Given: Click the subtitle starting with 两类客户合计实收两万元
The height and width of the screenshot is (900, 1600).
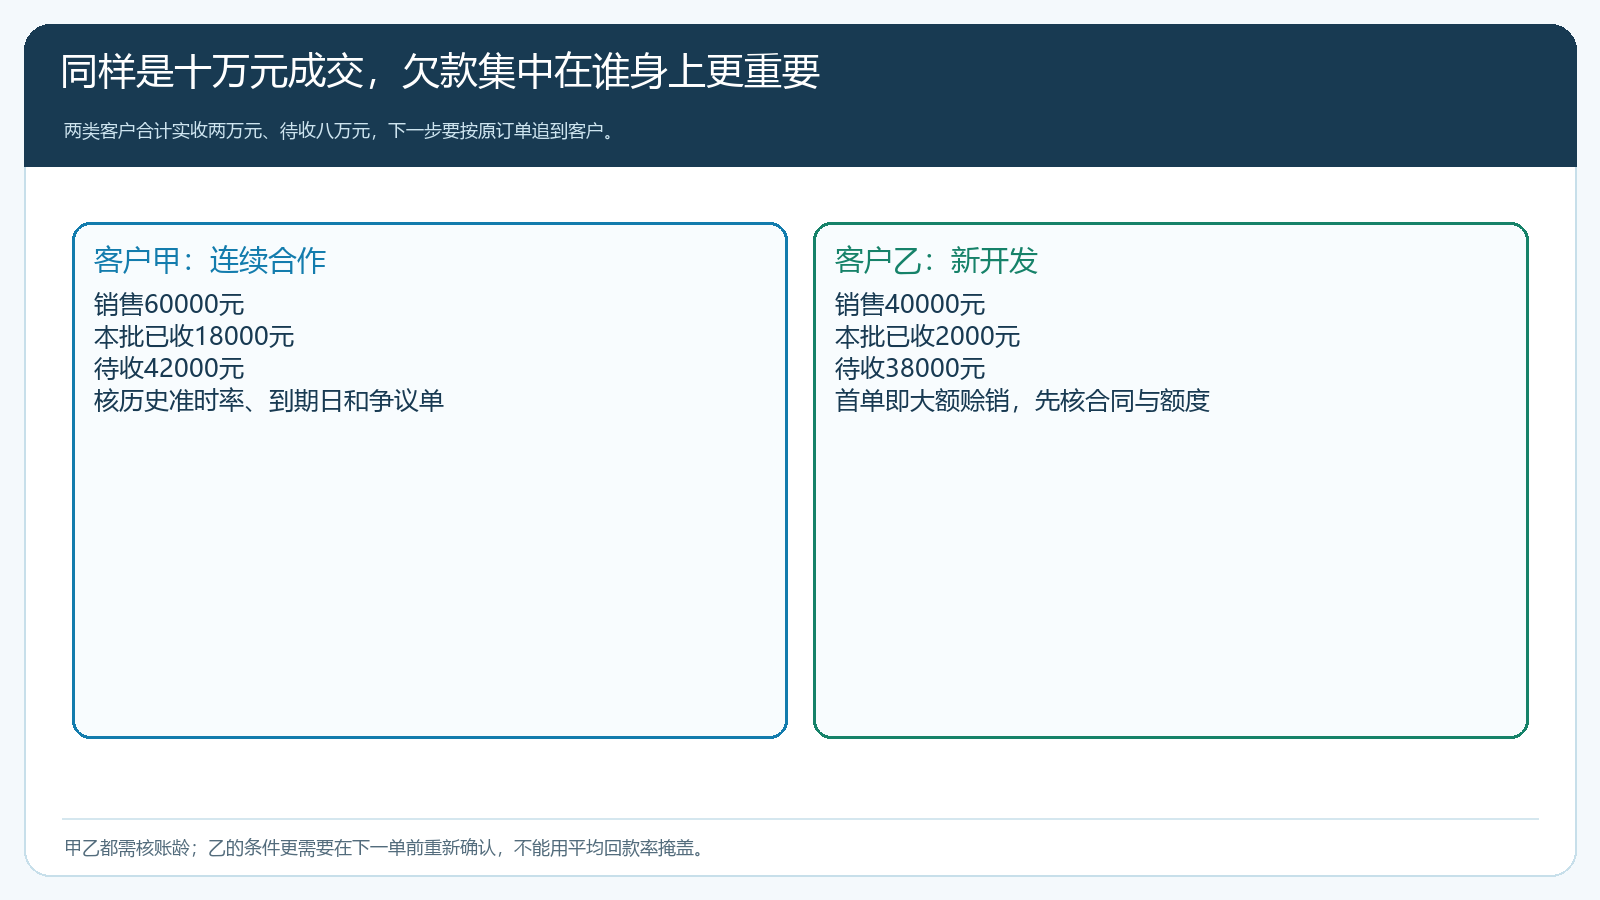Looking at the screenshot, I should click(x=341, y=131).
